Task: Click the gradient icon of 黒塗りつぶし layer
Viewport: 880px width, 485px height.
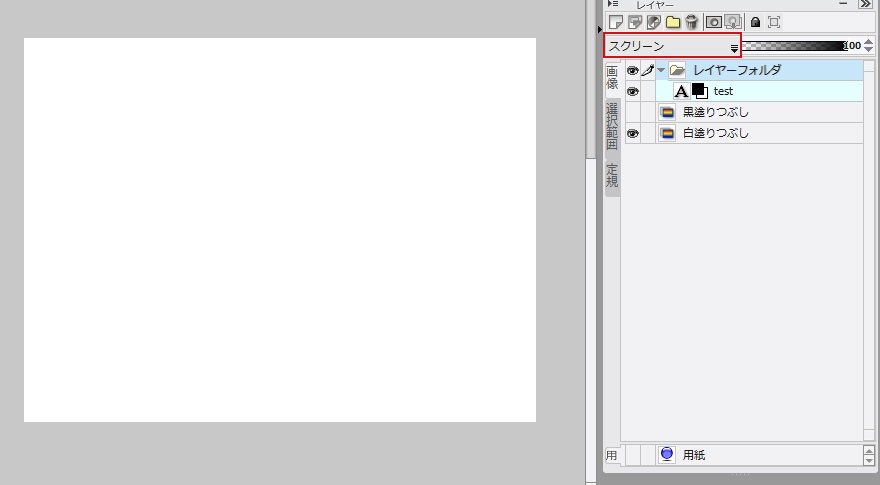Action: (x=667, y=112)
